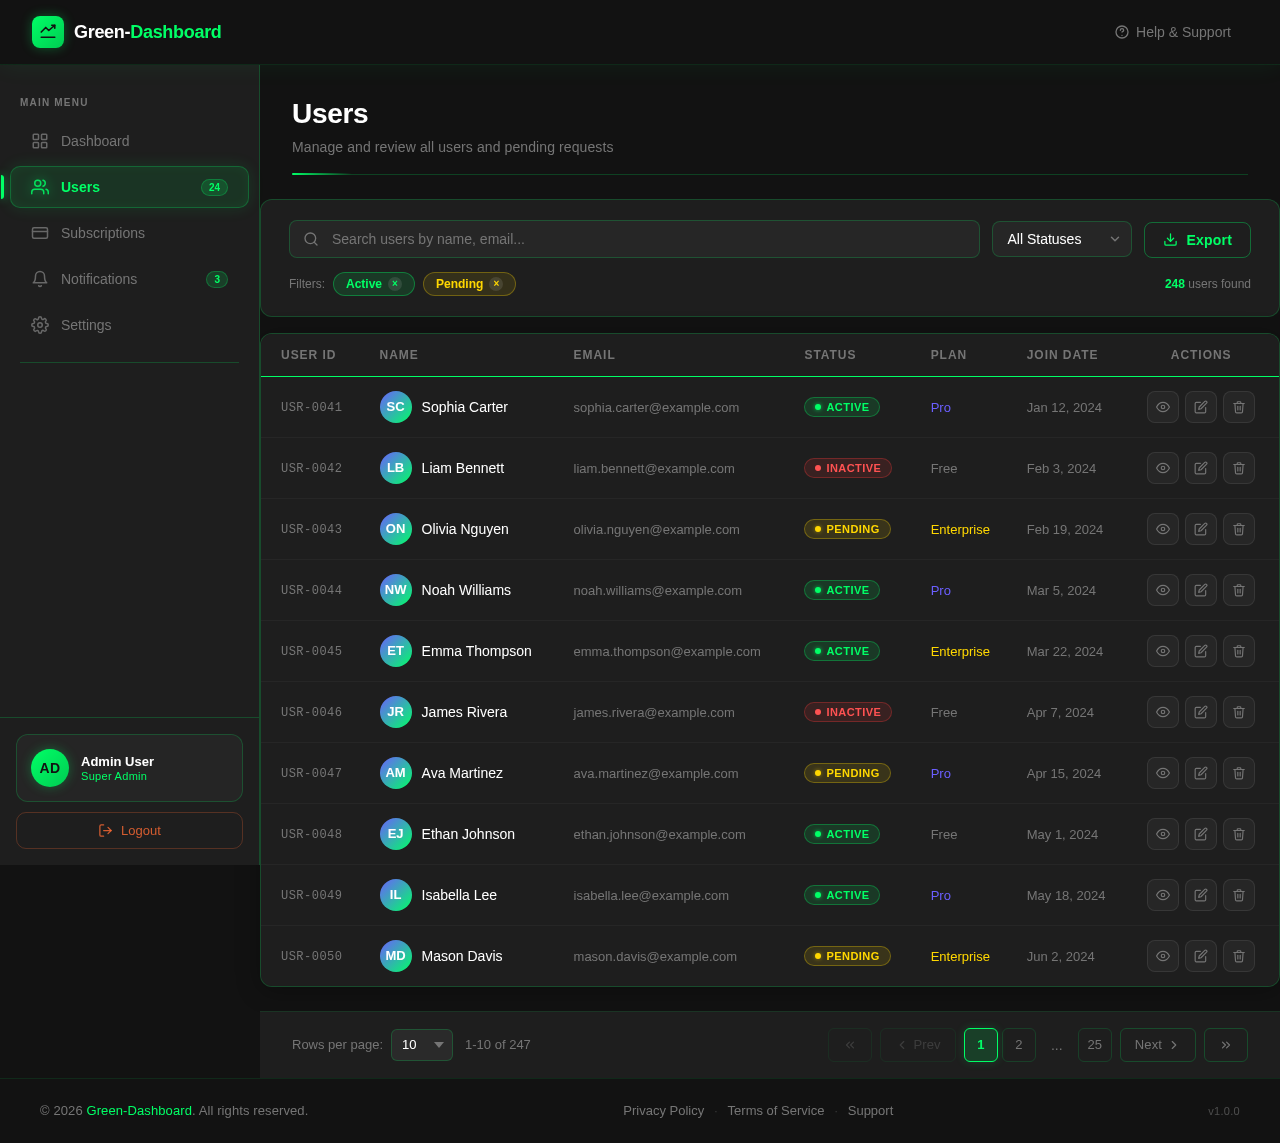
Task: Click Sophia Carter's SC avatar
Action: click(x=396, y=407)
